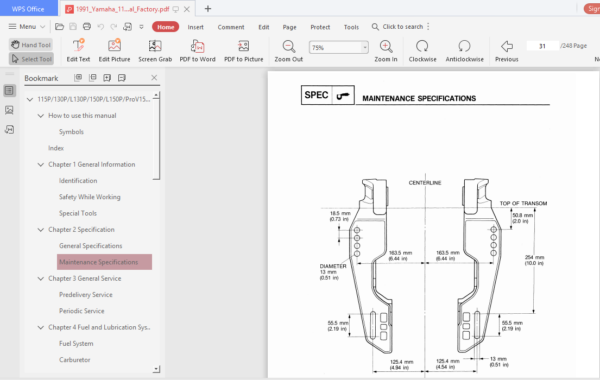
Task: Collapse the 115P/130P/L130P root bookmark
Action: point(30,99)
